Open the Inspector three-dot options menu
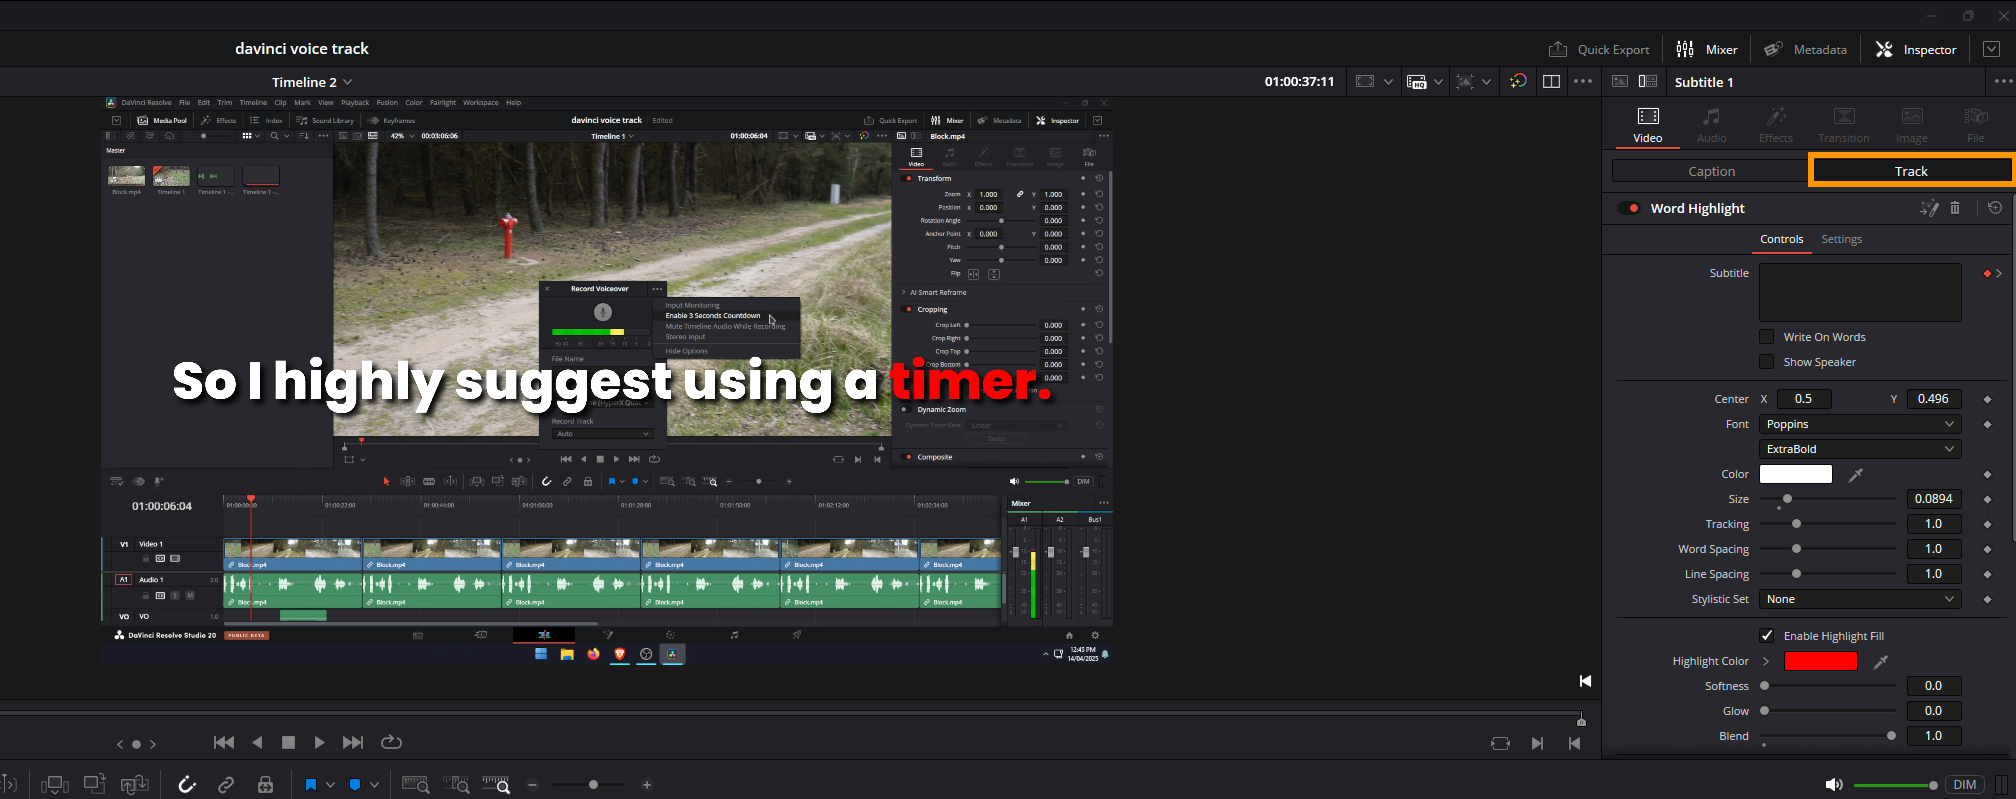The height and width of the screenshot is (799, 2016). click(2003, 82)
